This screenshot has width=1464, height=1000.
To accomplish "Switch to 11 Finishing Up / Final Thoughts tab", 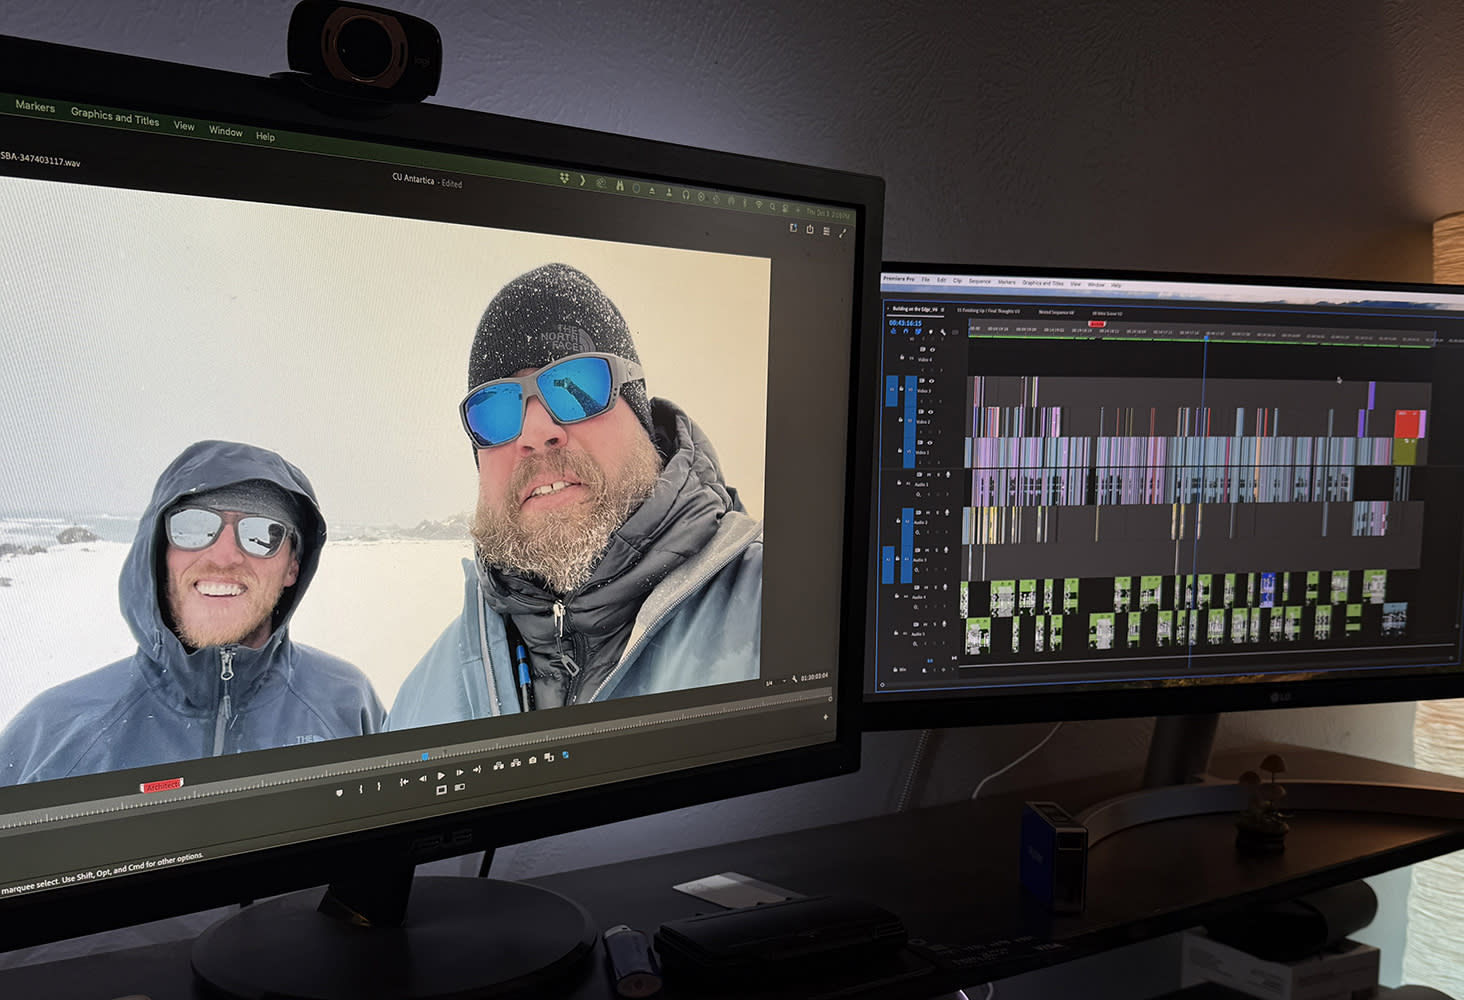I will click(x=988, y=311).
